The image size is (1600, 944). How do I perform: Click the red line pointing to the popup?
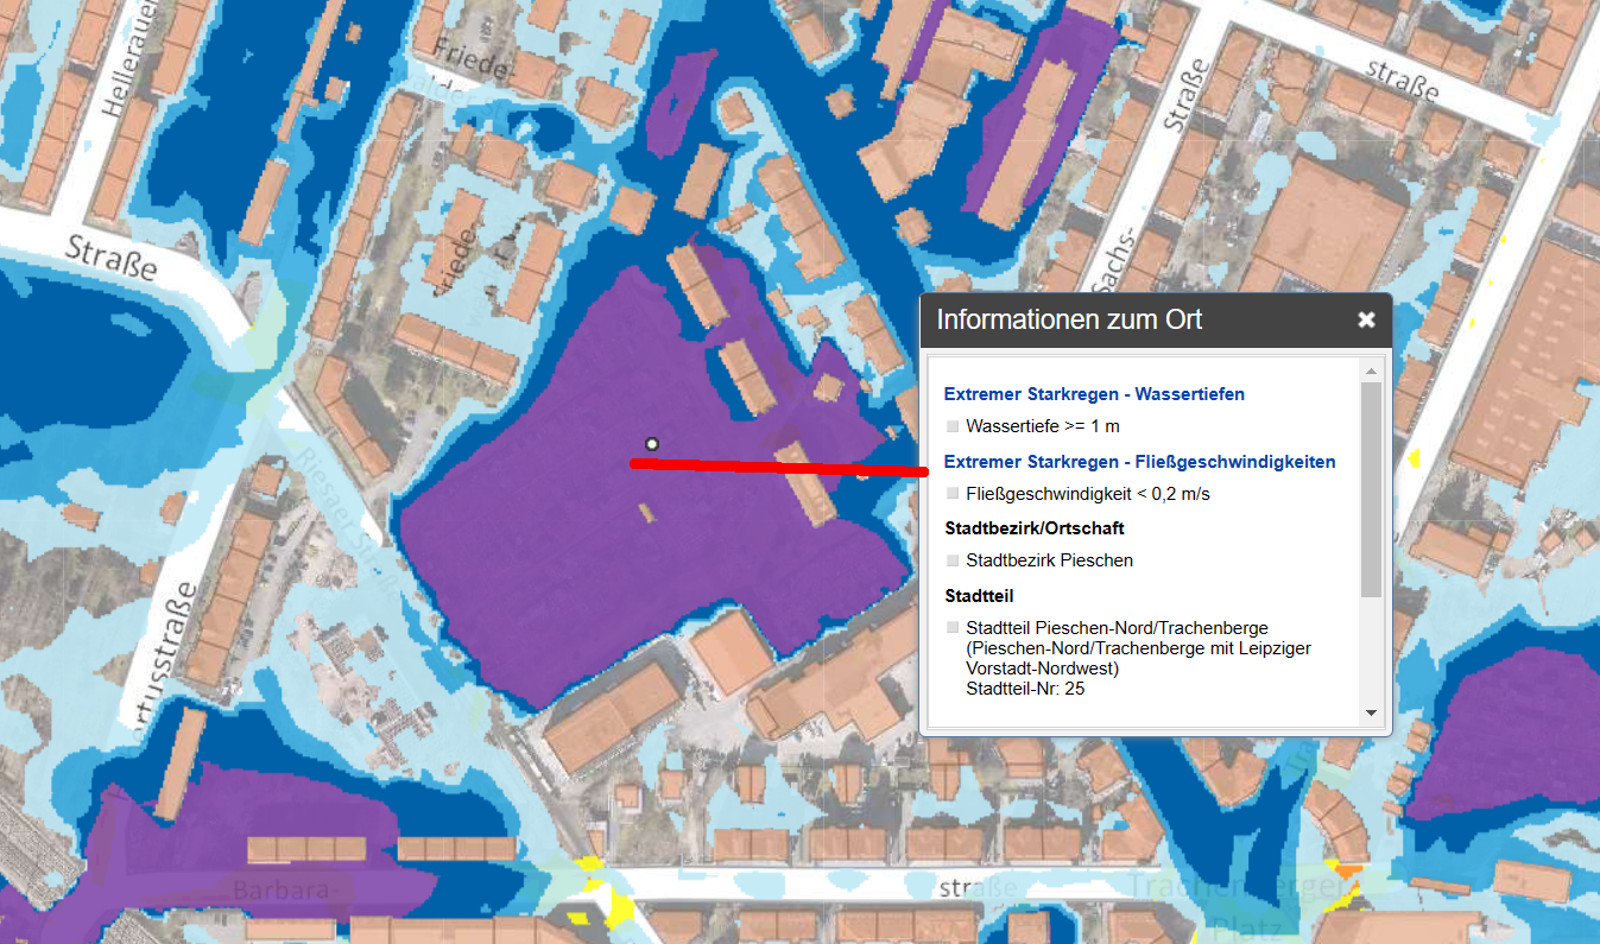point(780,466)
